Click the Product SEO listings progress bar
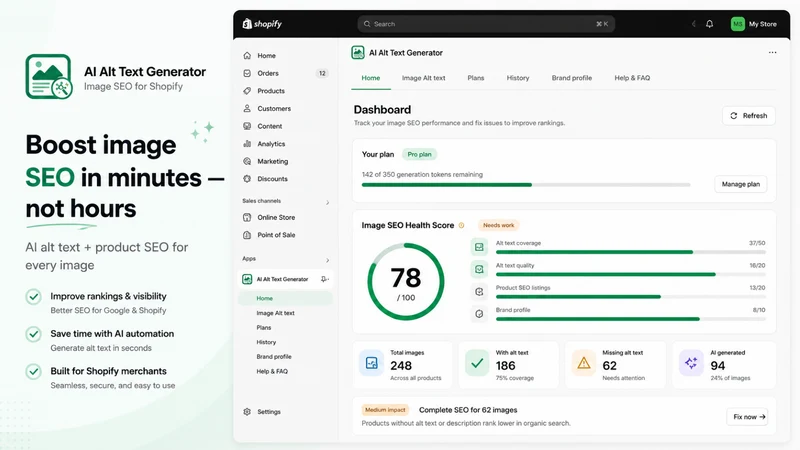The width and height of the screenshot is (800, 450). point(631,296)
